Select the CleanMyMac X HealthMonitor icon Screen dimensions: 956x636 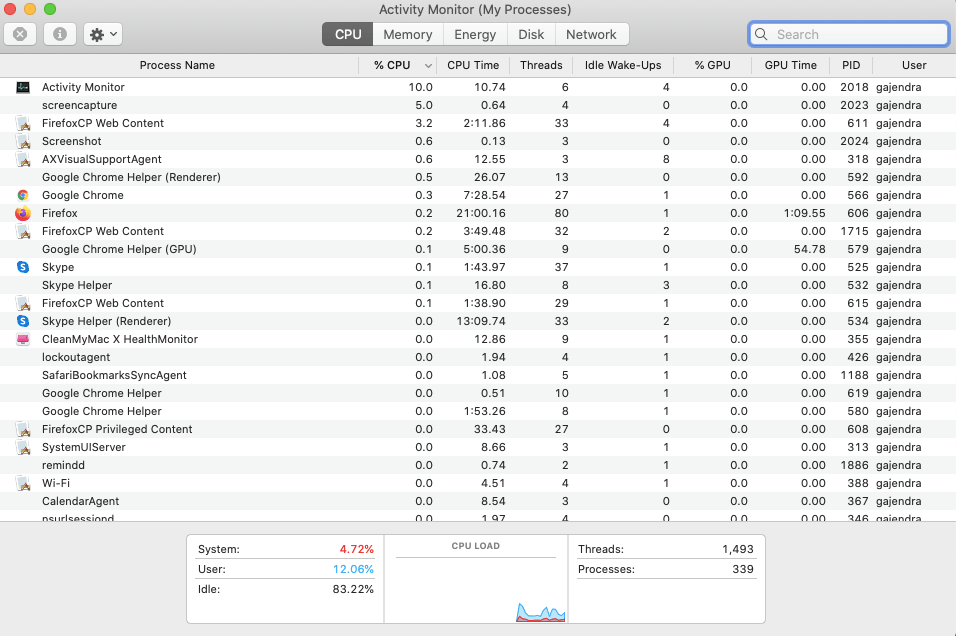click(23, 339)
